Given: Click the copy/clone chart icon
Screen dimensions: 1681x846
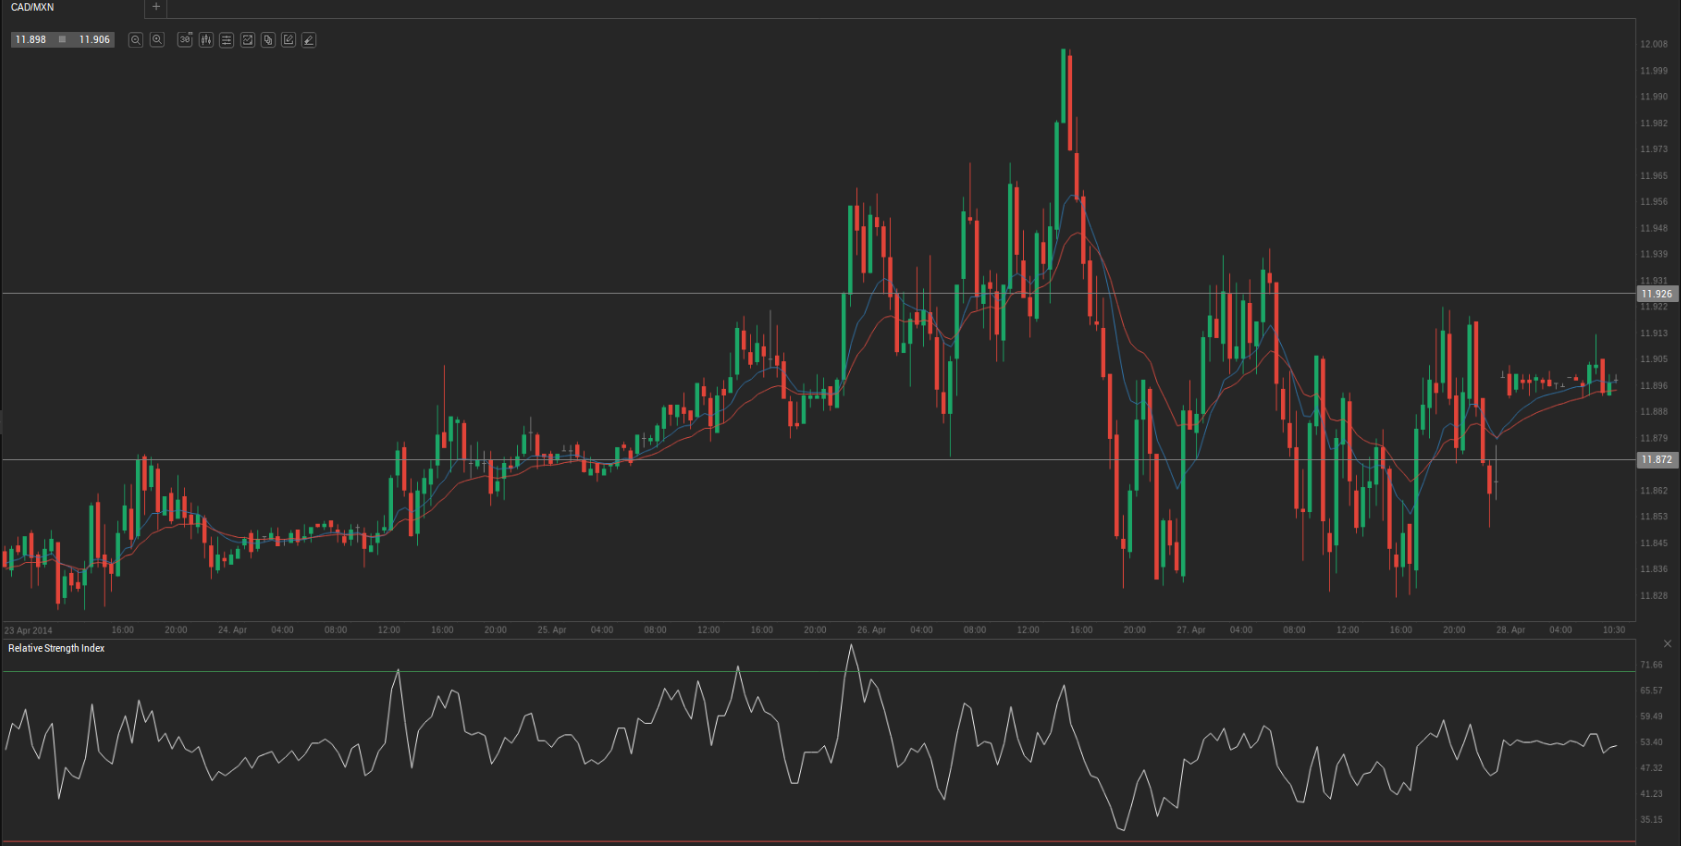Looking at the screenshot, I should click(268, 40).
